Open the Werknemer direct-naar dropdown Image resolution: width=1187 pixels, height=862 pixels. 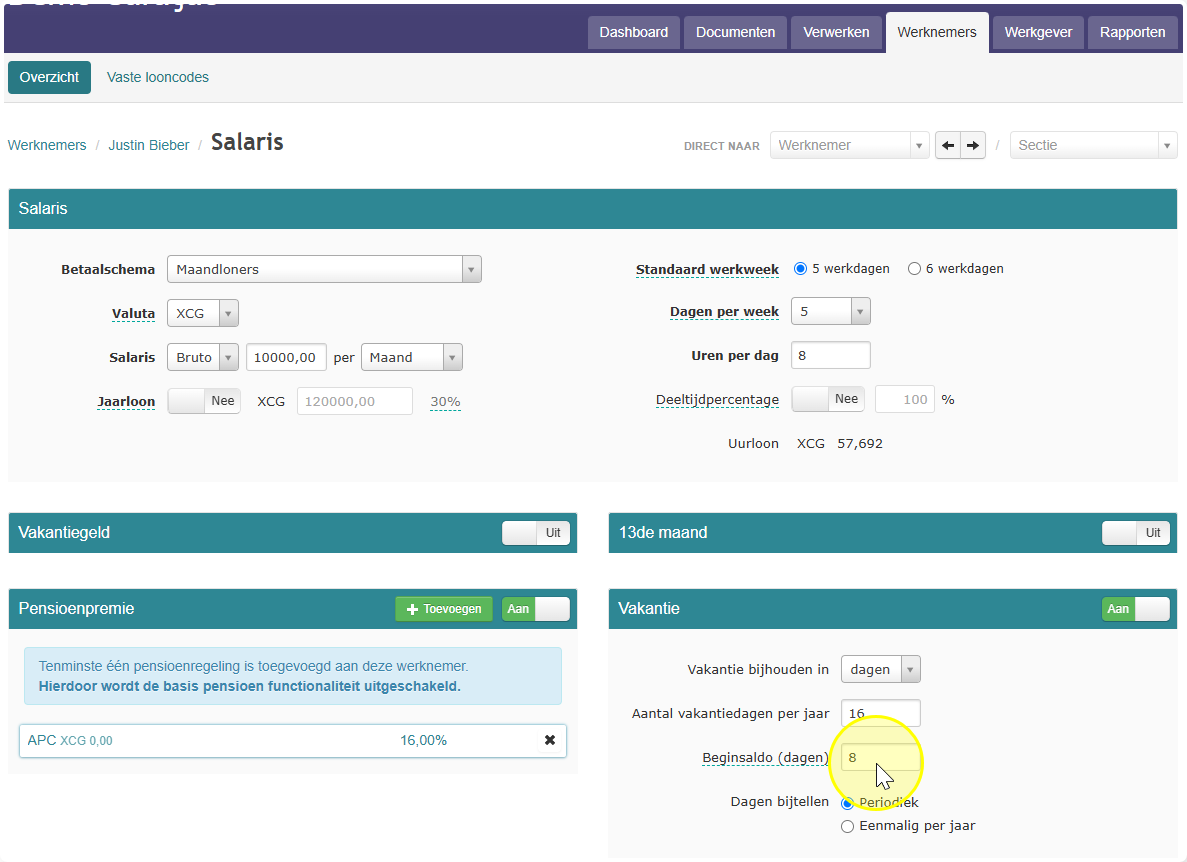[849, 145]
